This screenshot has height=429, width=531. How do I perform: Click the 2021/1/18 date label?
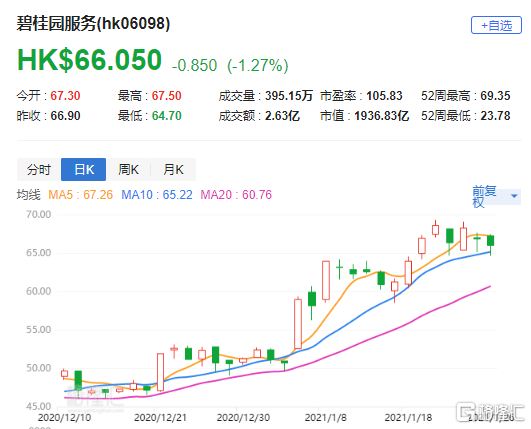(x=408, y=417)
